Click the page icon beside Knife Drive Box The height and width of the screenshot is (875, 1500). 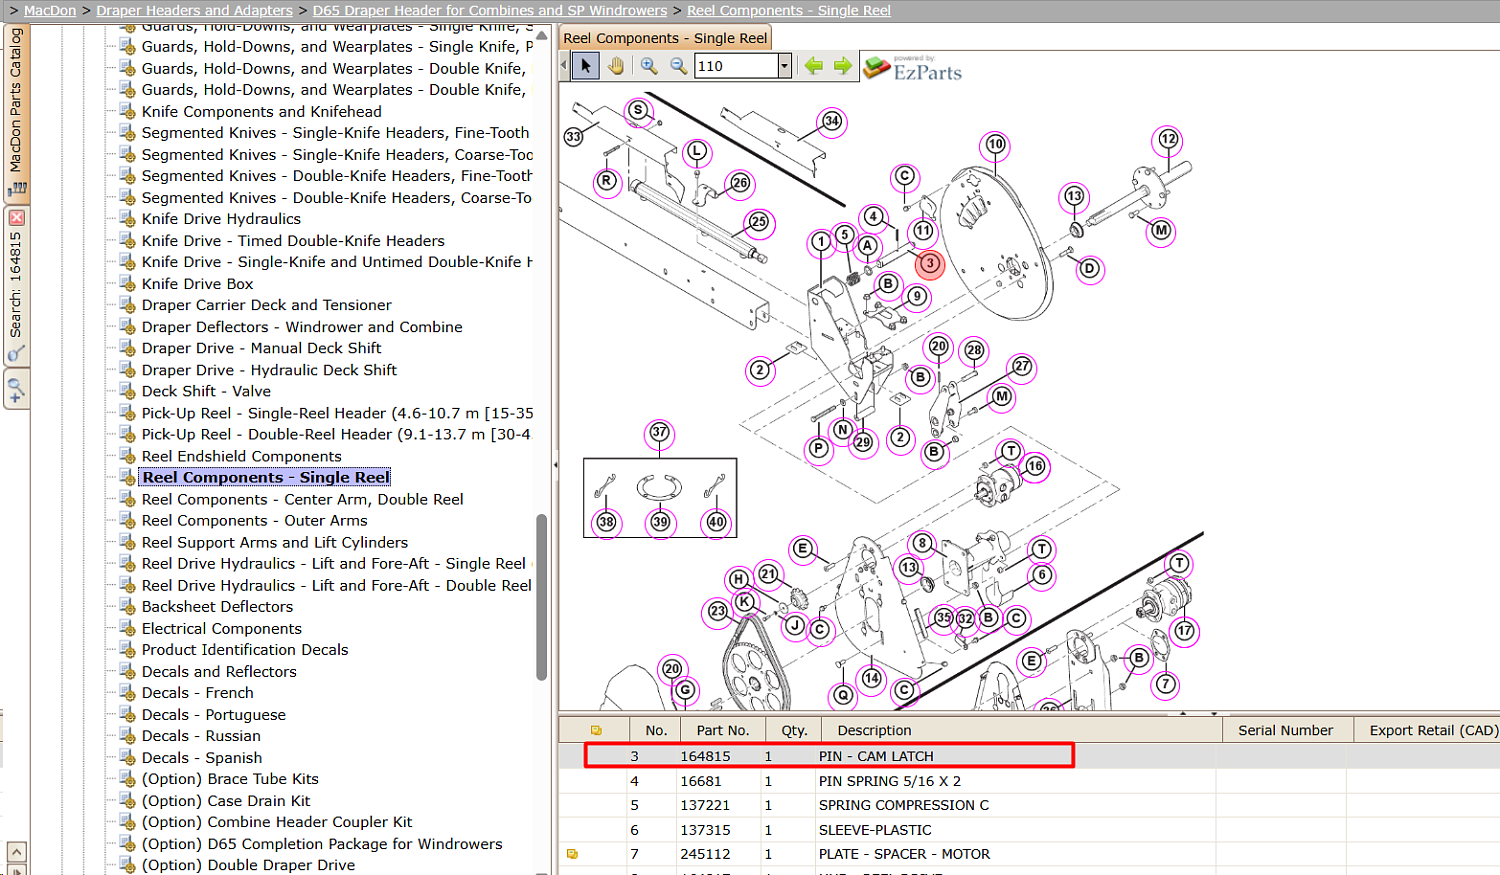tap(127, 284)
